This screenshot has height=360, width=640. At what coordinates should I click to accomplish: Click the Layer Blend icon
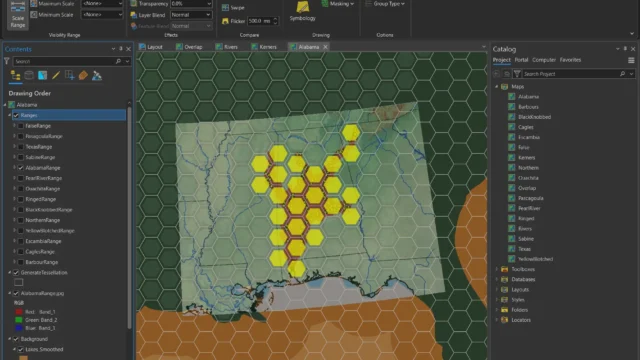point(133,15)
